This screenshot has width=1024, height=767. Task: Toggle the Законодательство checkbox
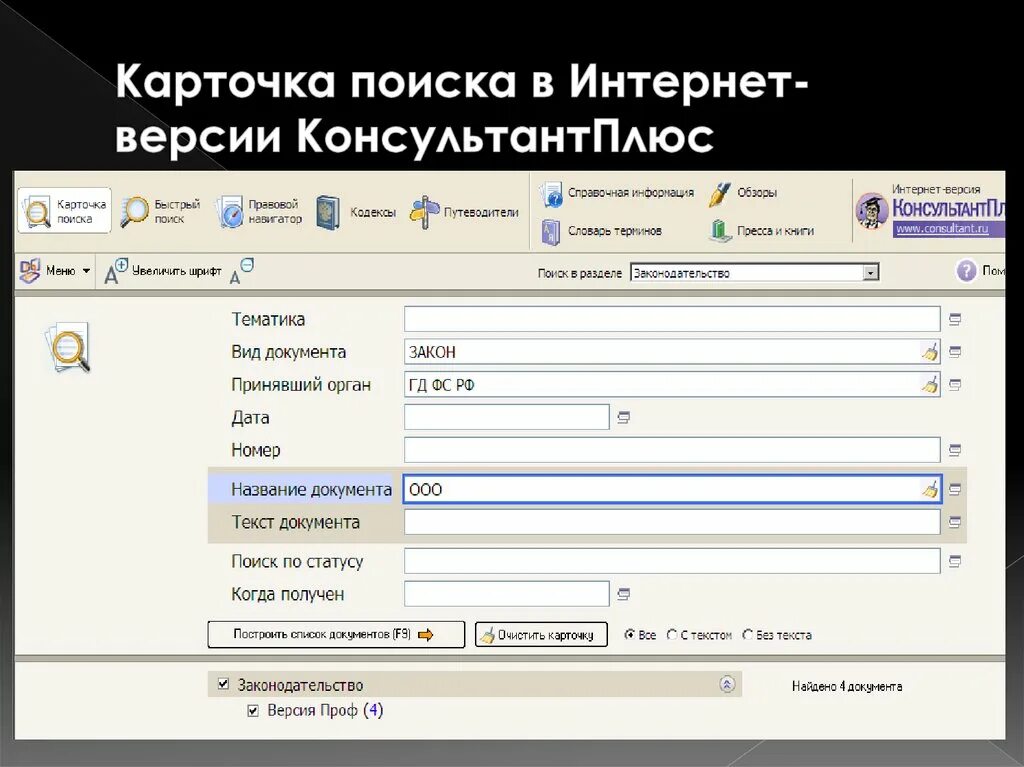click(x=223, y=684)
